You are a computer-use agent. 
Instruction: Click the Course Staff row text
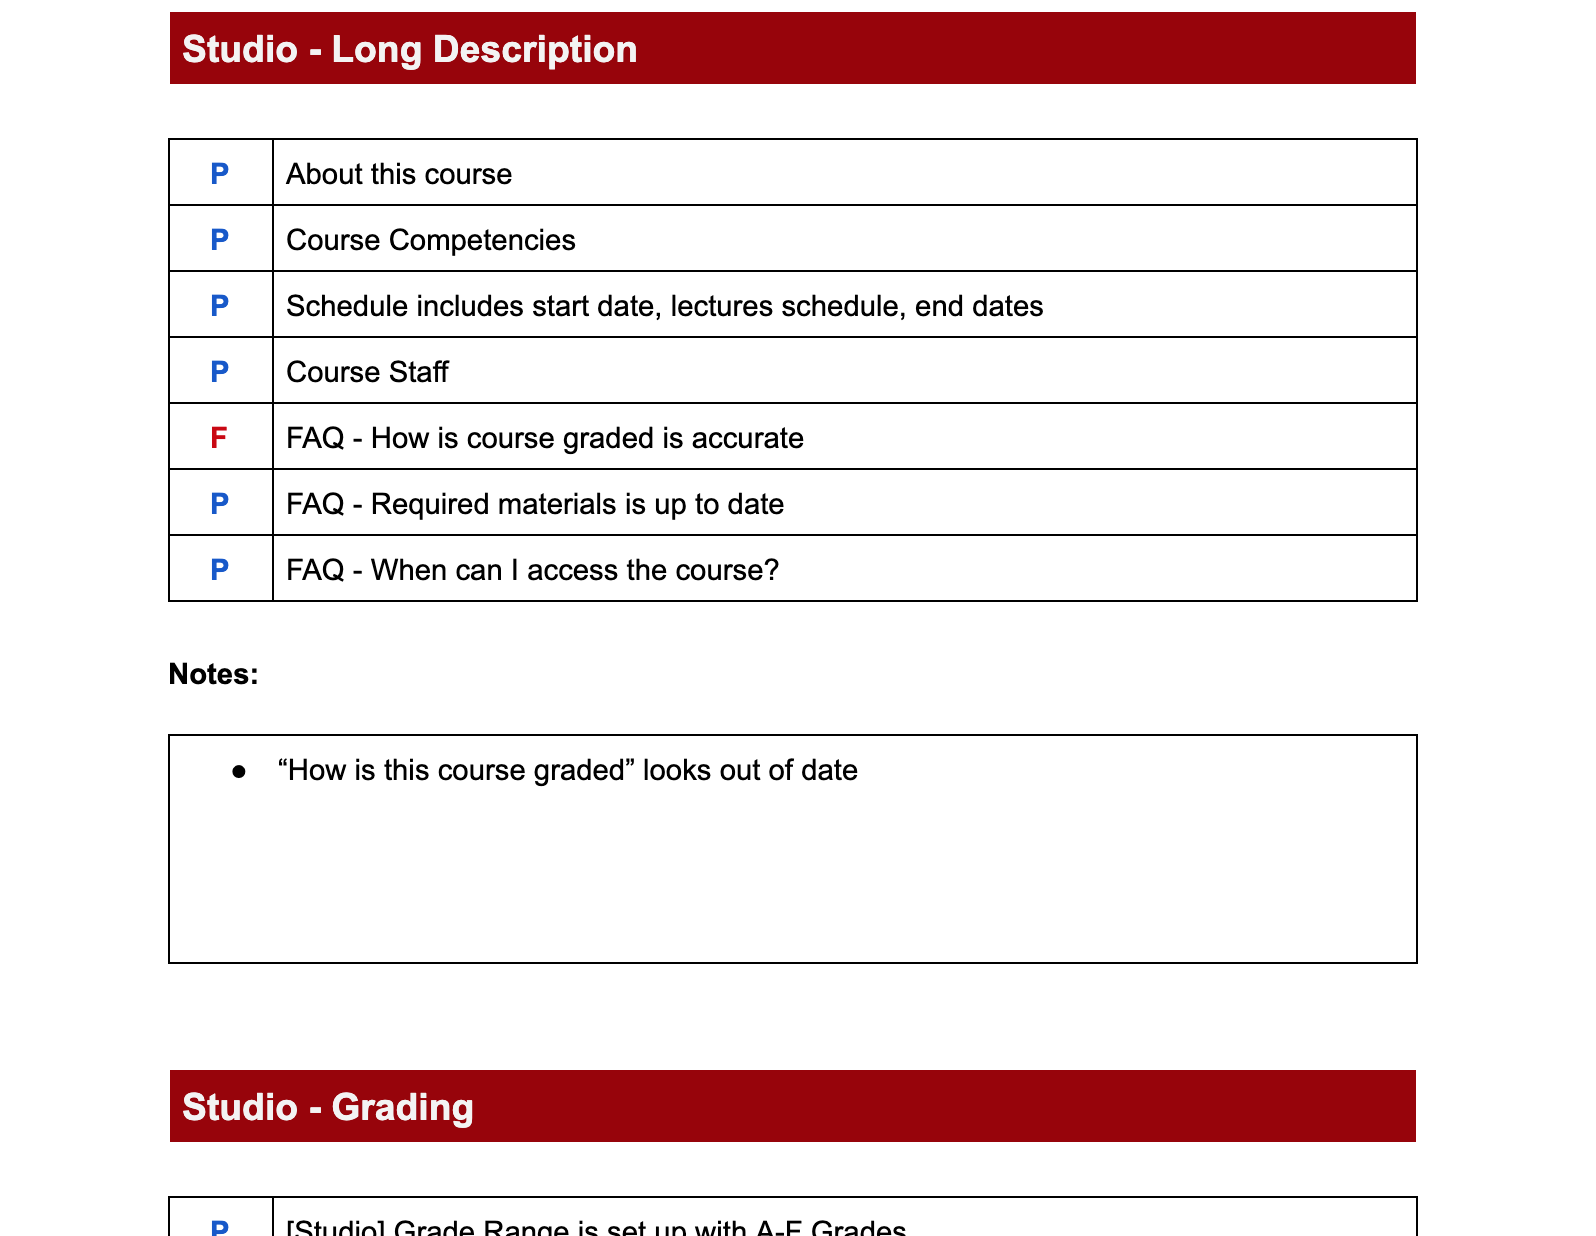(367, 372)
